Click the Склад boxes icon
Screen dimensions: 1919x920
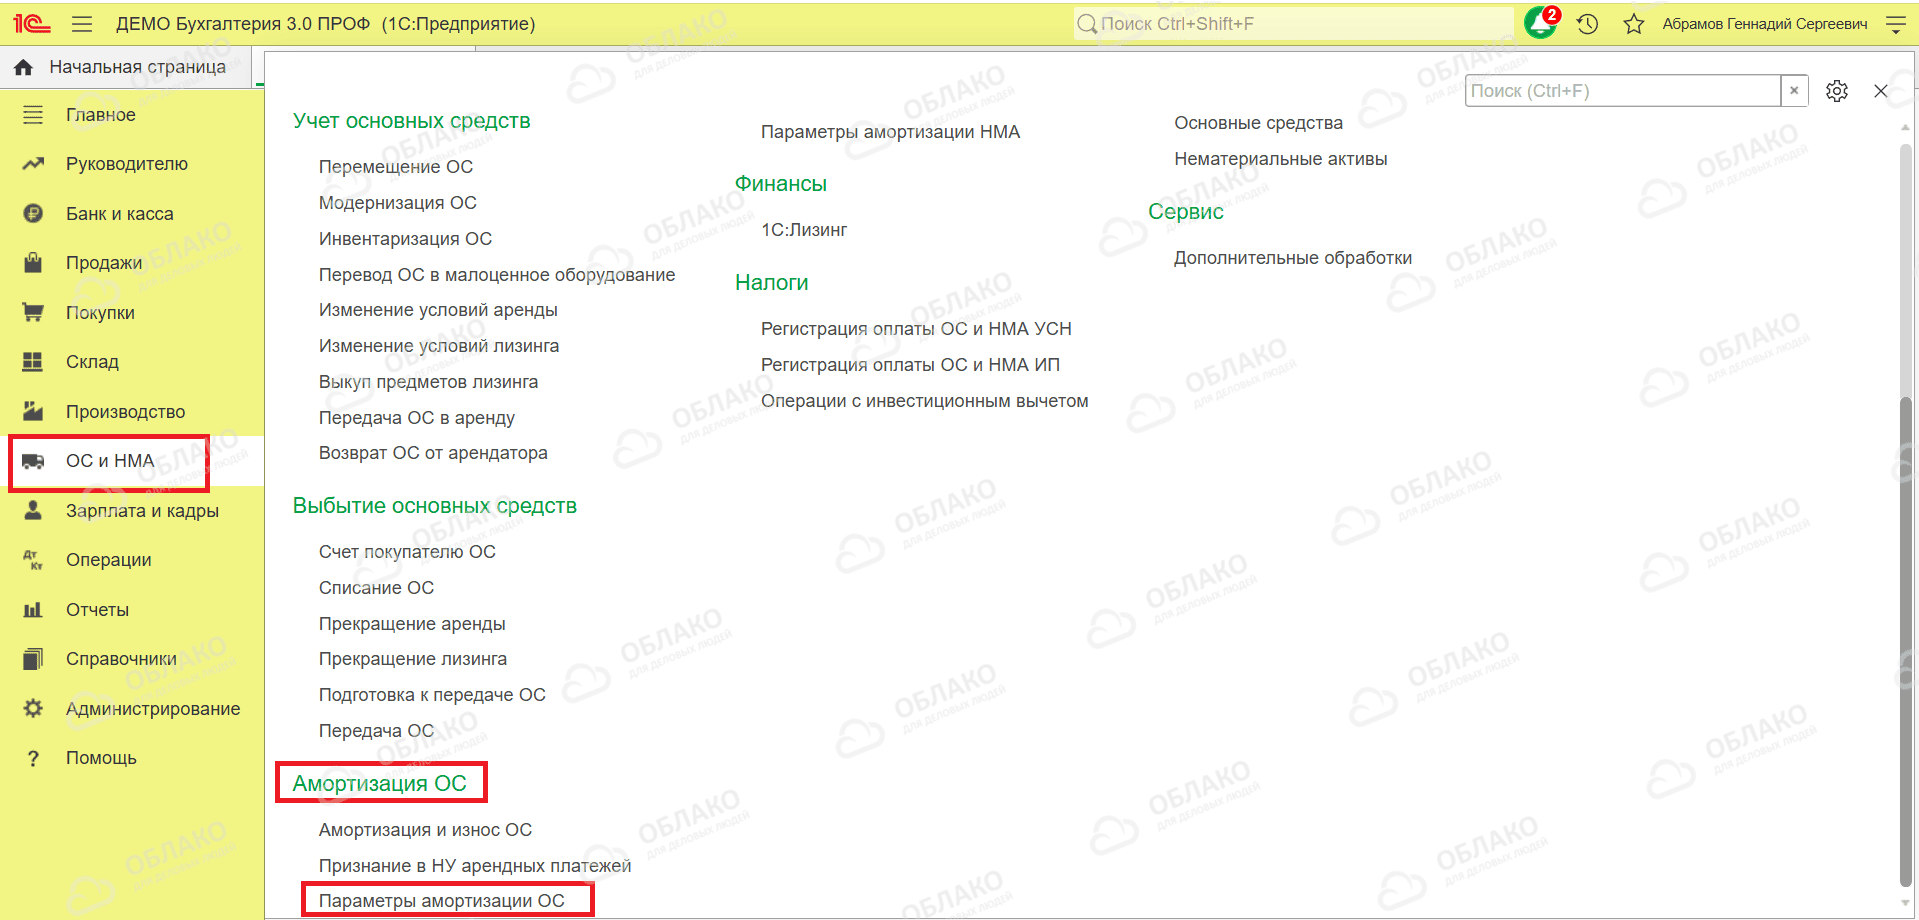pyautogui.click(x=33, y=361)
